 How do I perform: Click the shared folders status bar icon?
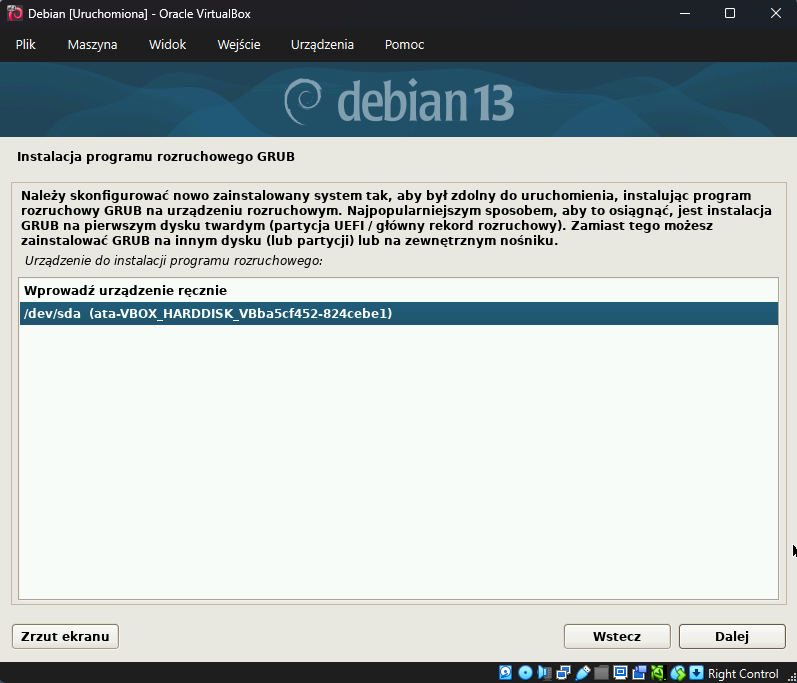click(601, 673)
